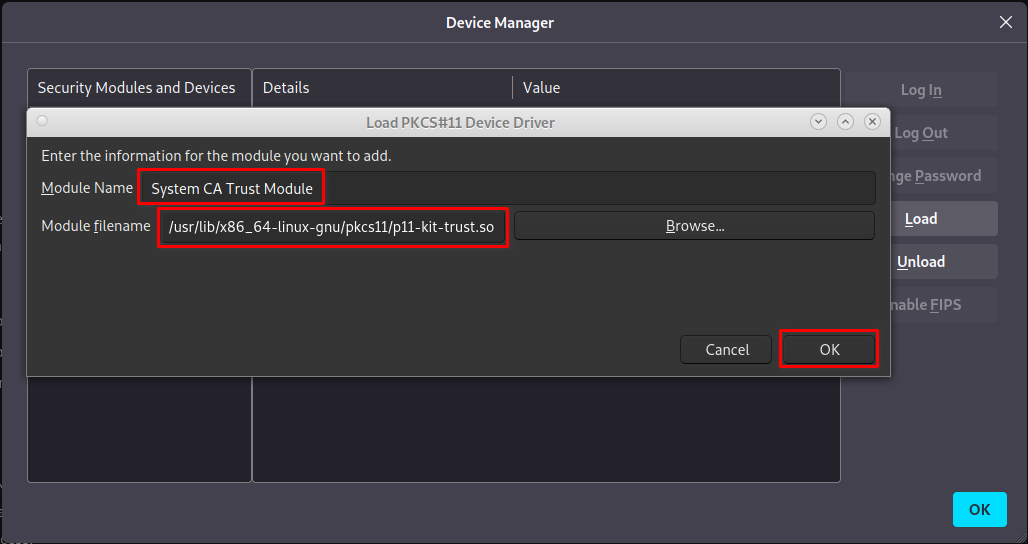Focus the Module filename path field

[x=332, y=227]
